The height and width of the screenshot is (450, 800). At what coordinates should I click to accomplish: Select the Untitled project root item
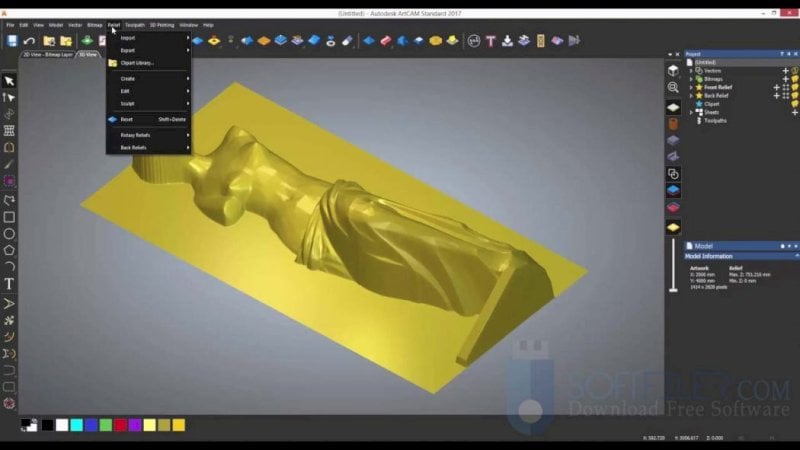(x=706, y=62)
